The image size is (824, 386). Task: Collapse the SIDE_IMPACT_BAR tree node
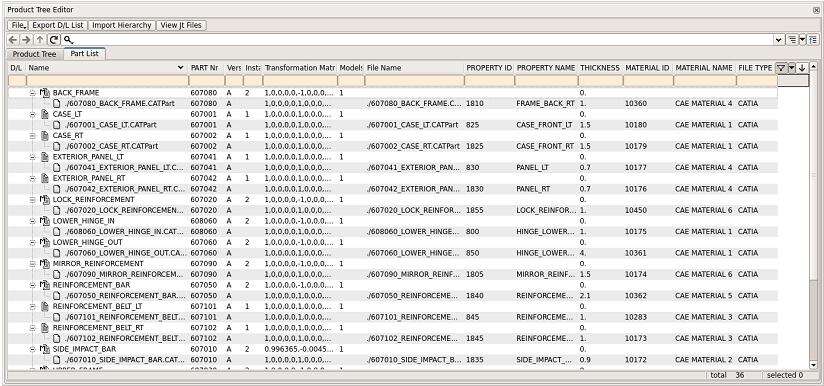[x=32, y=349]
